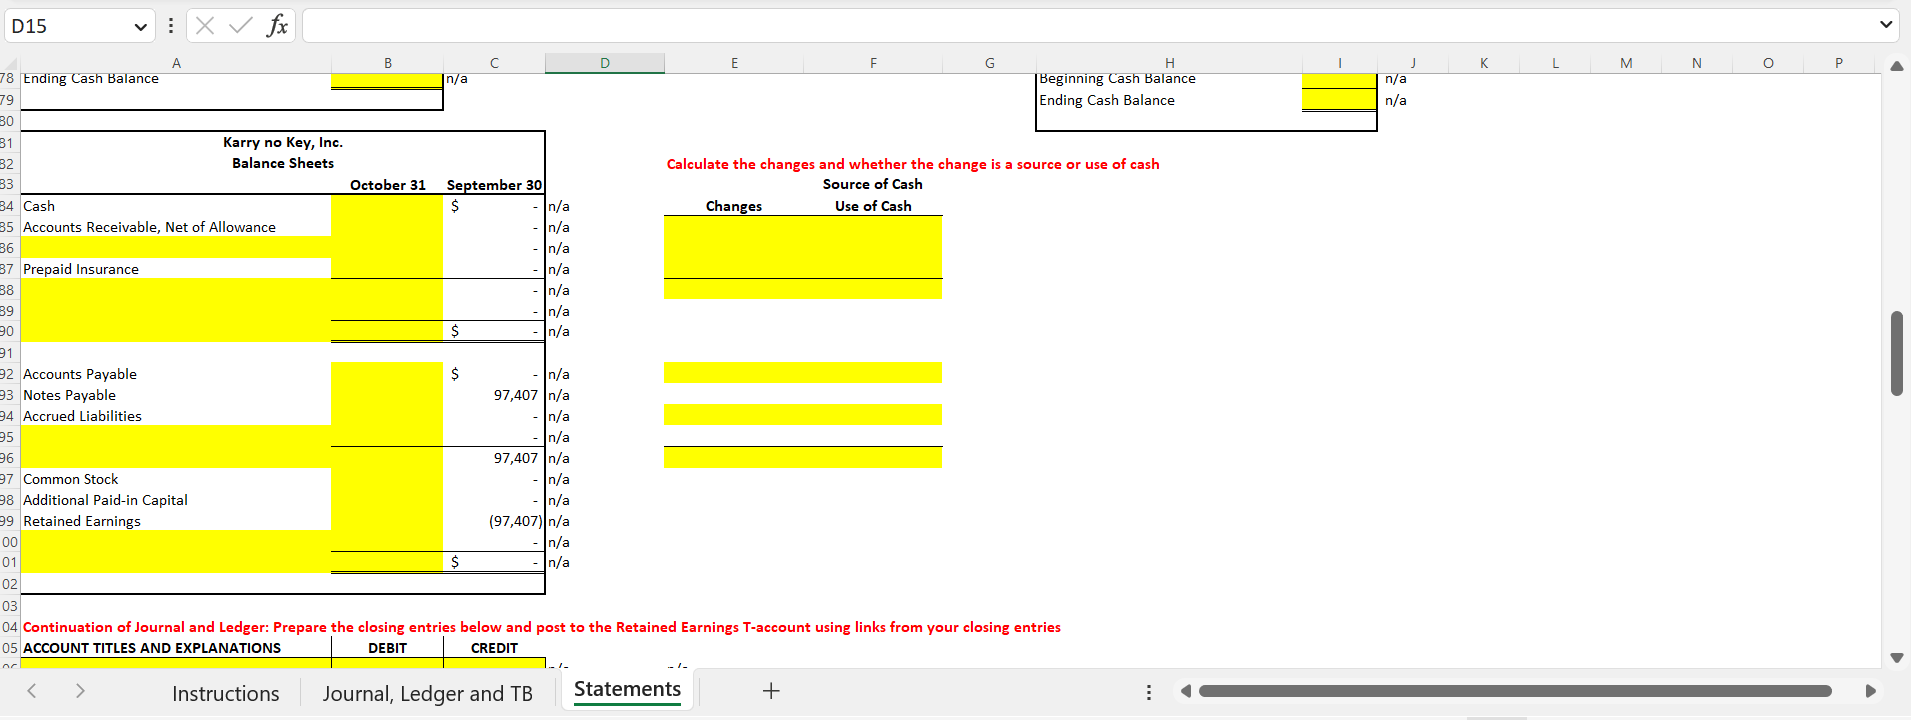This screenshot has width=1911, height=720.
Task: Select Accounts Receivable, Net of Allowance cell
Action: 176,227
